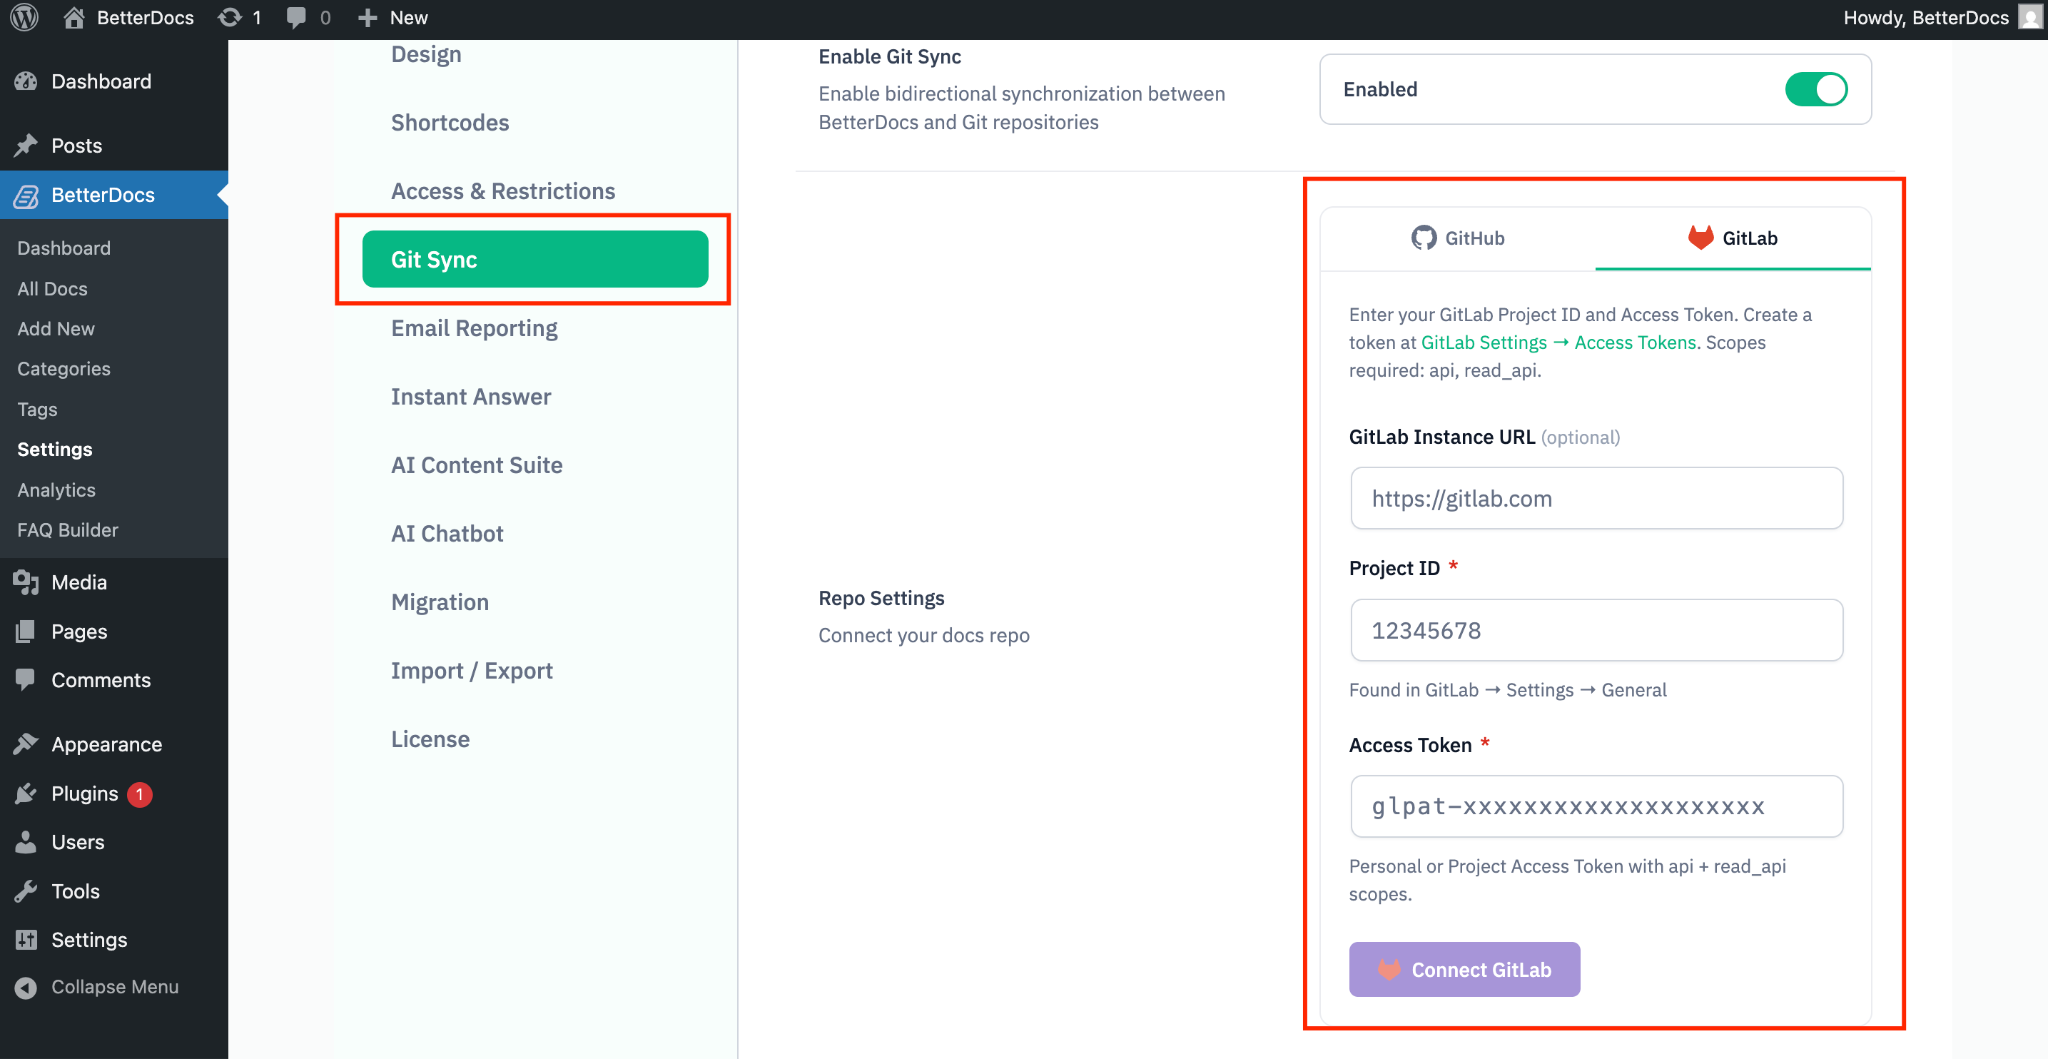This screenshot has height=1059, width=2048.
Task: Open the updates circular arrows icon
Action: 230,17
